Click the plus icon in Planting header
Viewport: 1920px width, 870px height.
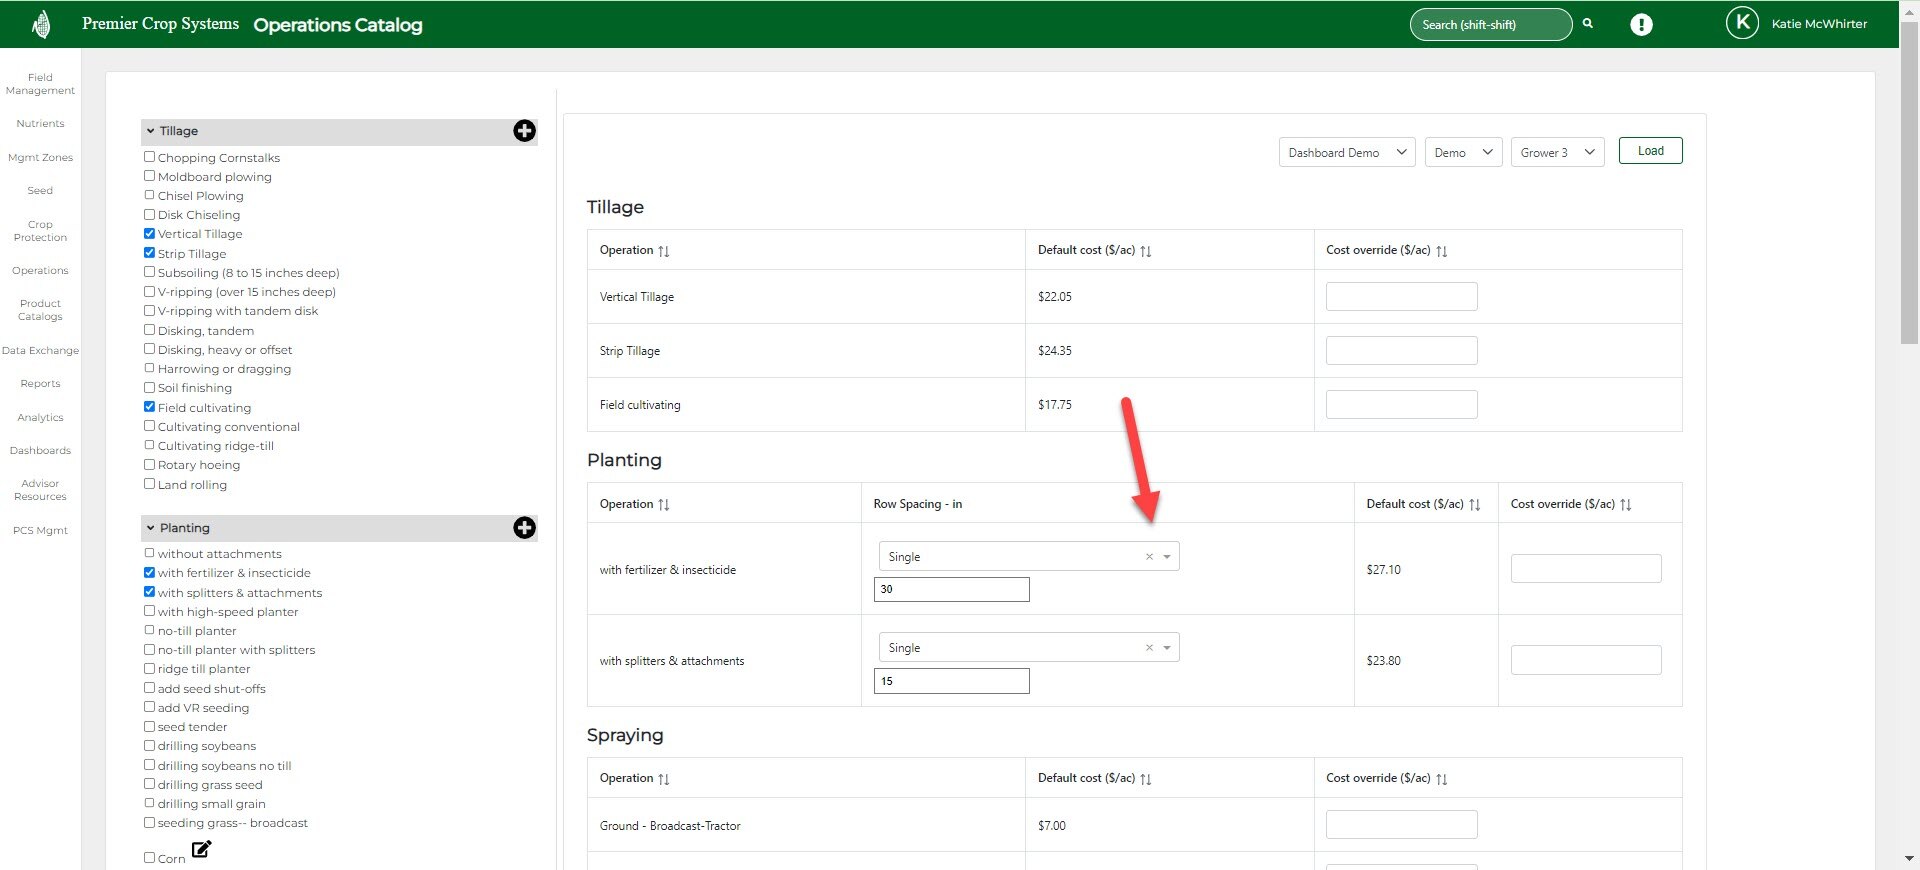[524, 528]
